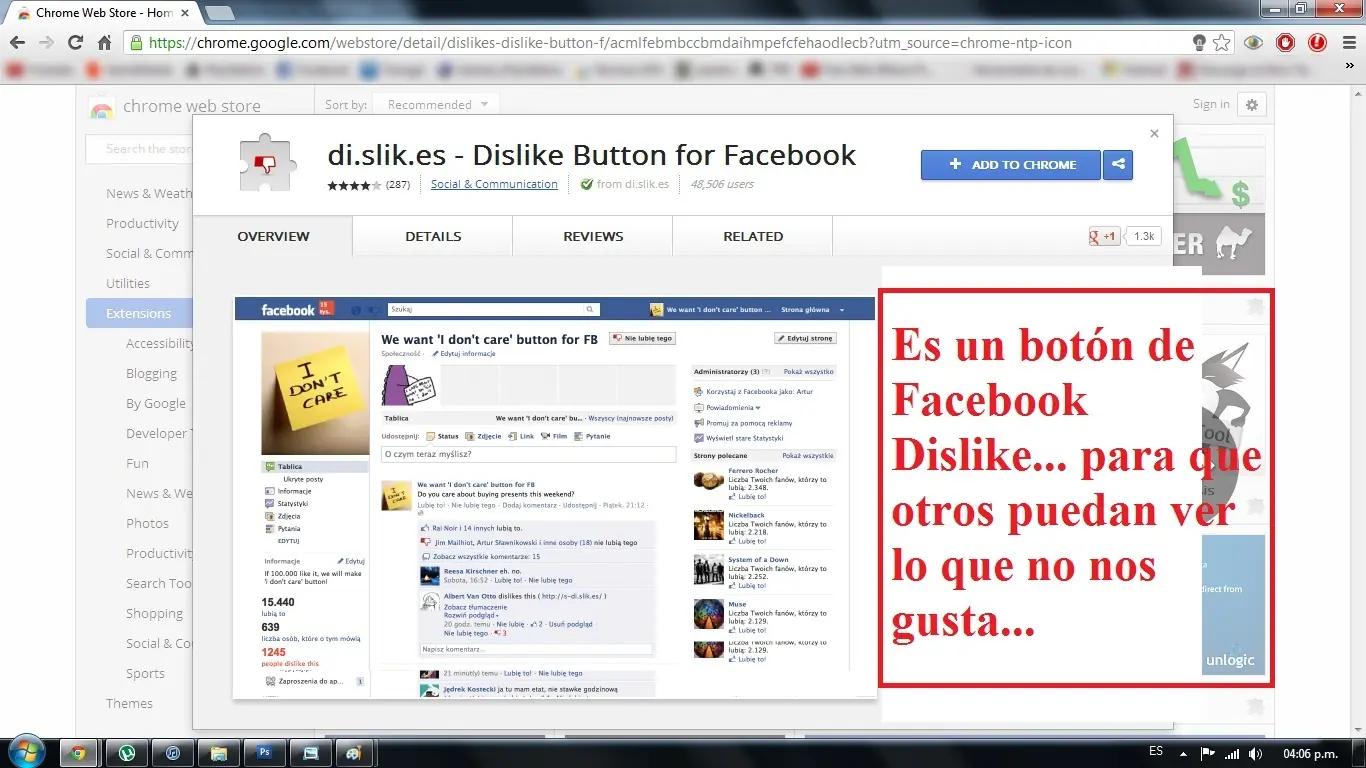Click the '1.3k' plus-one count
The width and height of the screenshot is (1366, 768).
pos(1143,236)
